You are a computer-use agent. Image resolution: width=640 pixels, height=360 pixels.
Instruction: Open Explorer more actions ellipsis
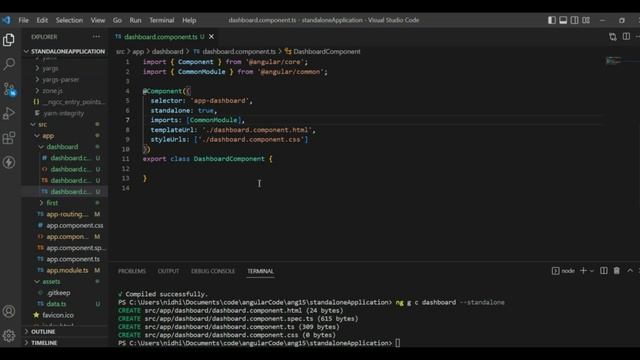96,37
